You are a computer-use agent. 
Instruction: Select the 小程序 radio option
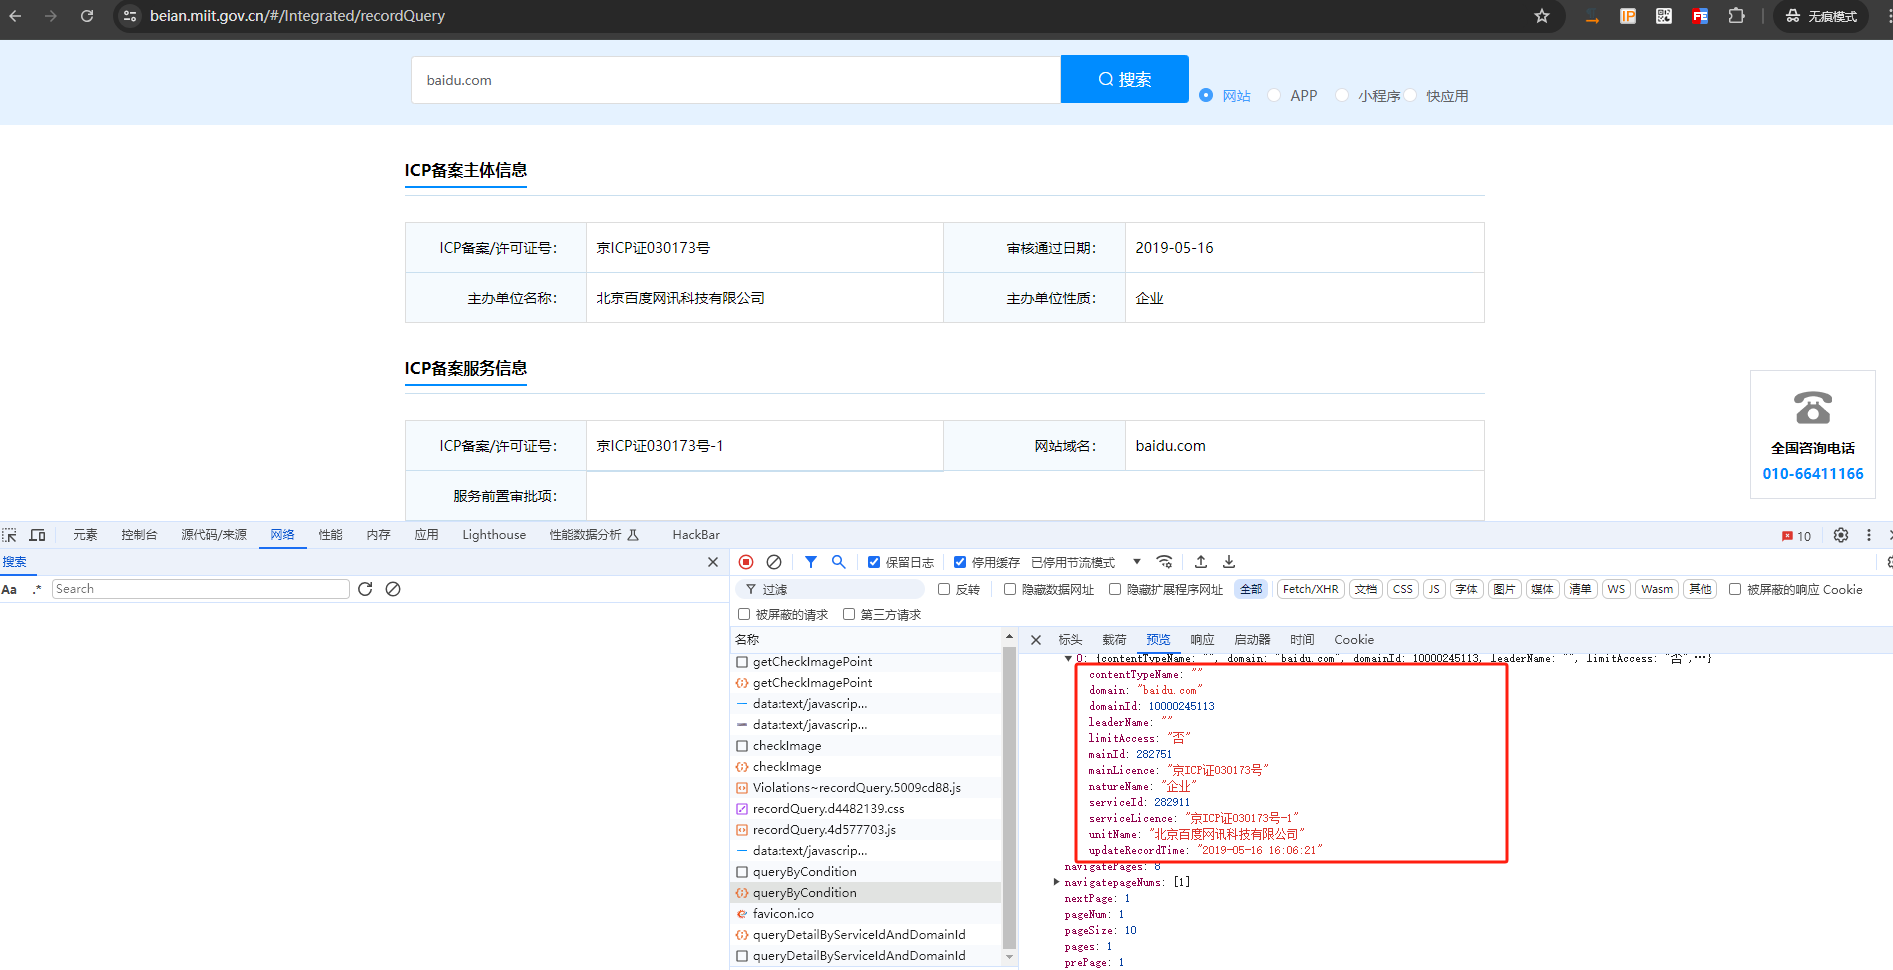click(x=1342, y=95)
